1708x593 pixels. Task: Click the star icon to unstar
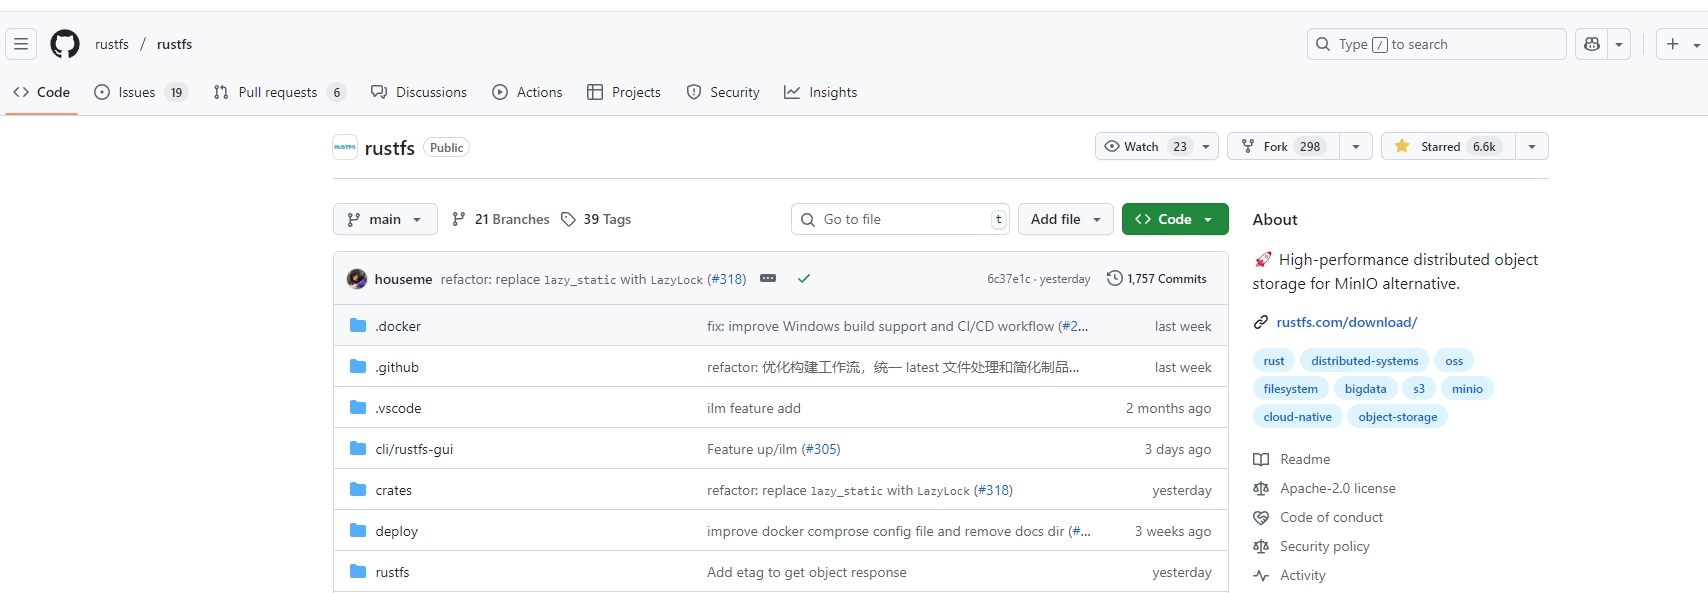1402,146
